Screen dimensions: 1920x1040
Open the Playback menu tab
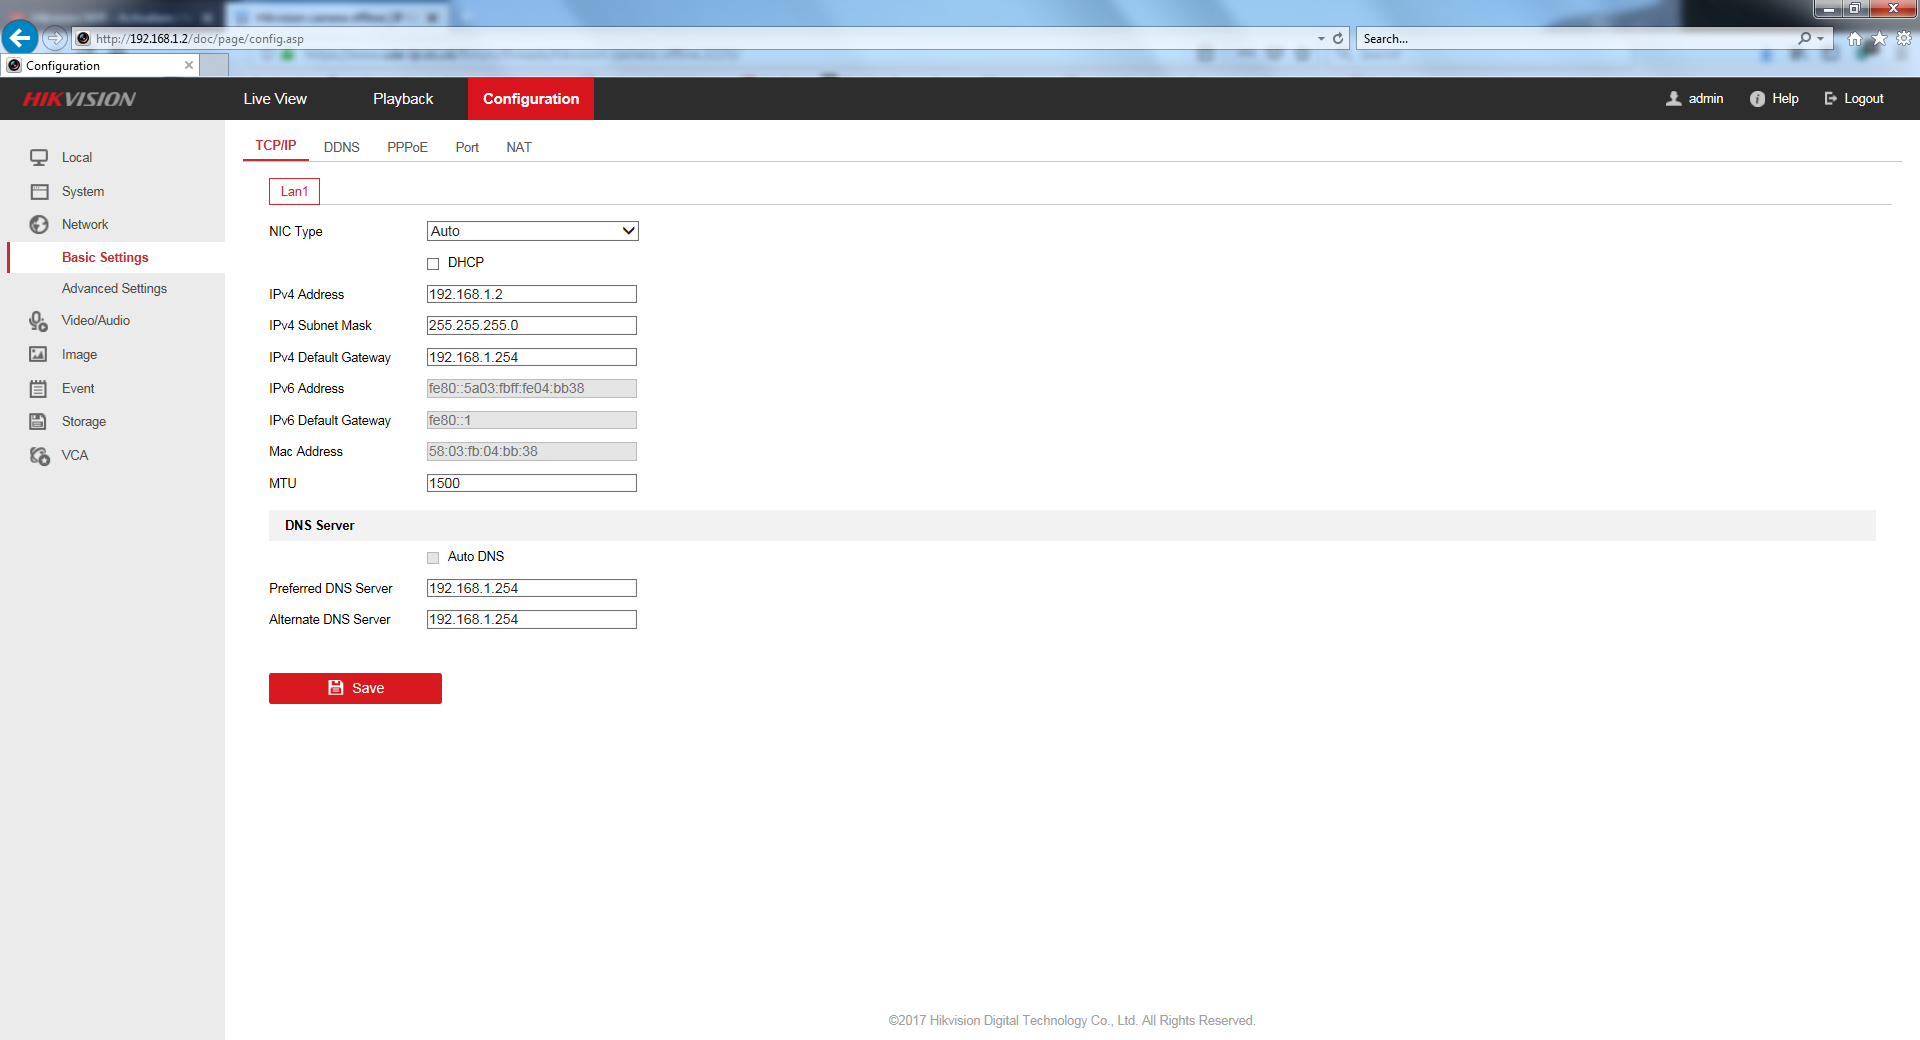click(403, 99)
